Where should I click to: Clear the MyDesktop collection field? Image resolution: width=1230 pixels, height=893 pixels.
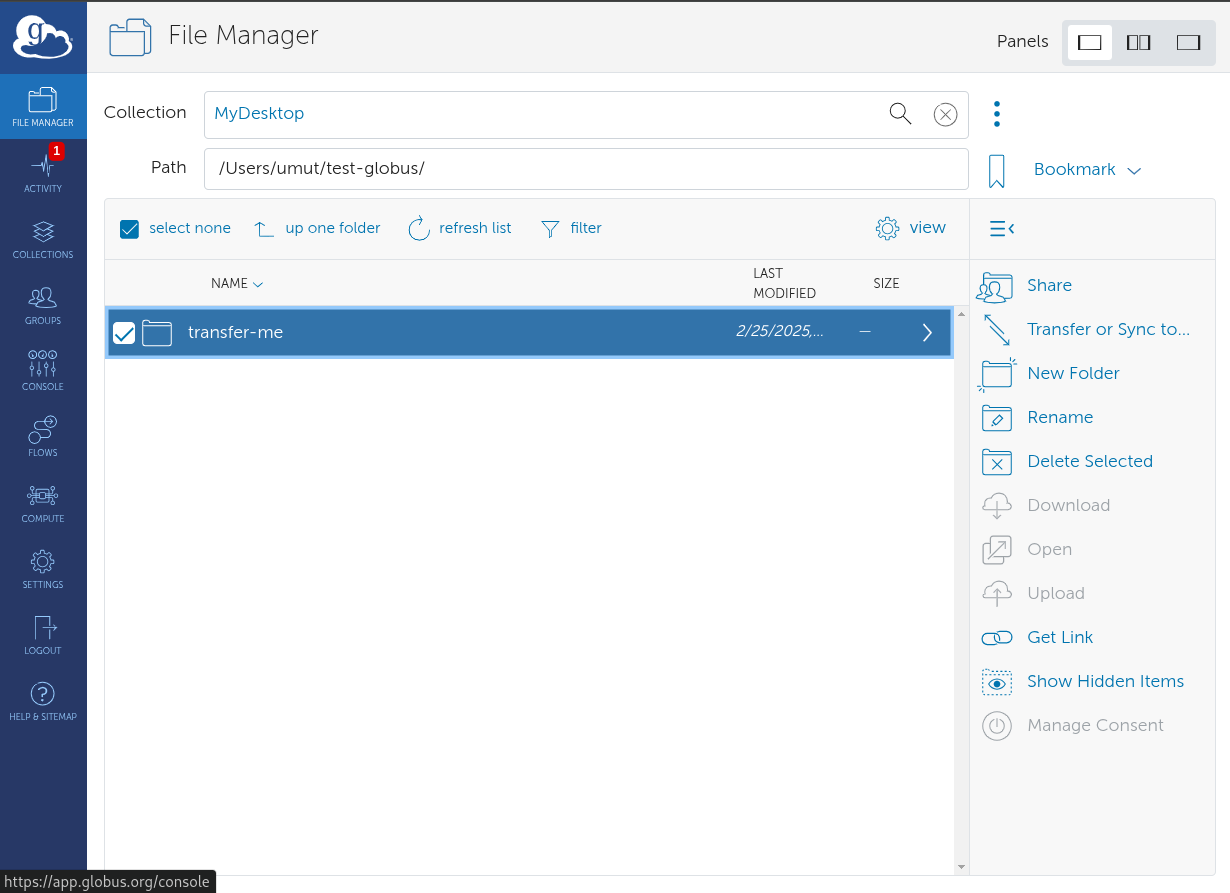(x=945, y=115)
